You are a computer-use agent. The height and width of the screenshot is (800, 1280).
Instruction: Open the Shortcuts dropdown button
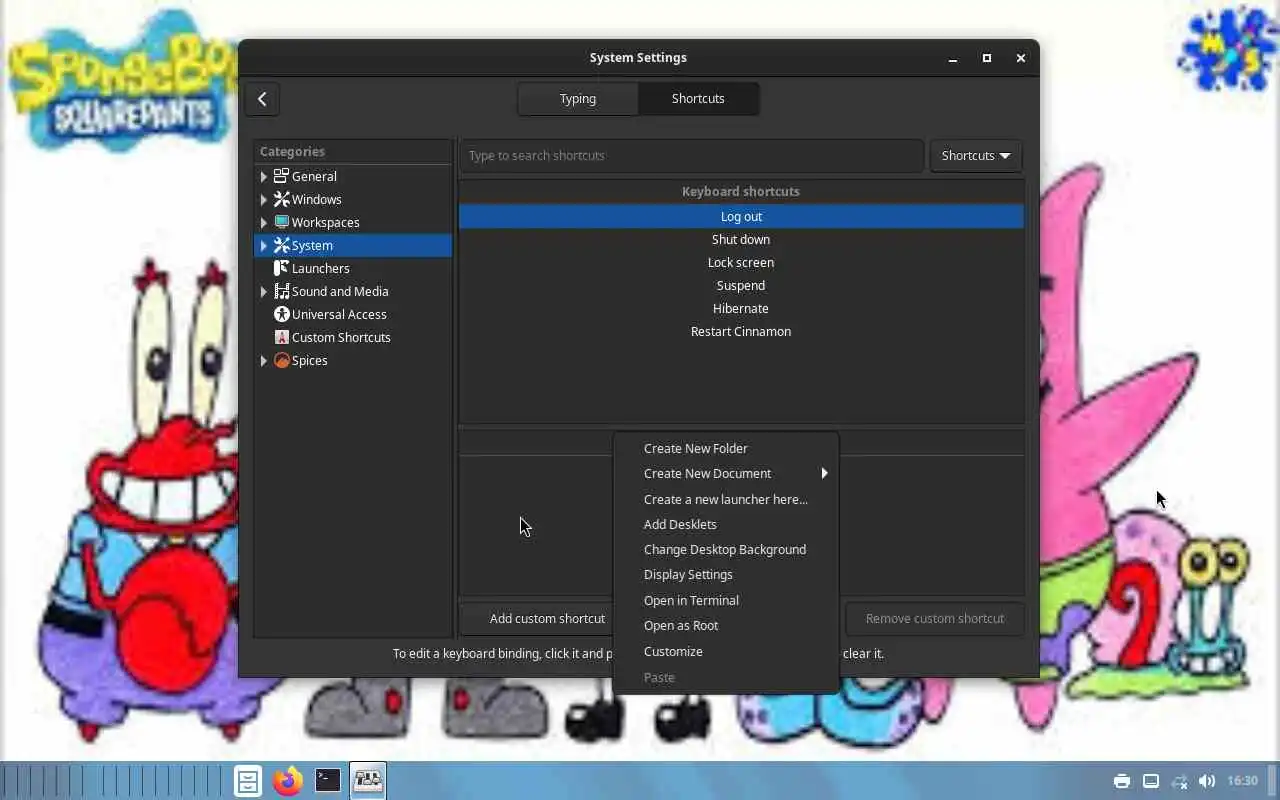pos(976,155)
